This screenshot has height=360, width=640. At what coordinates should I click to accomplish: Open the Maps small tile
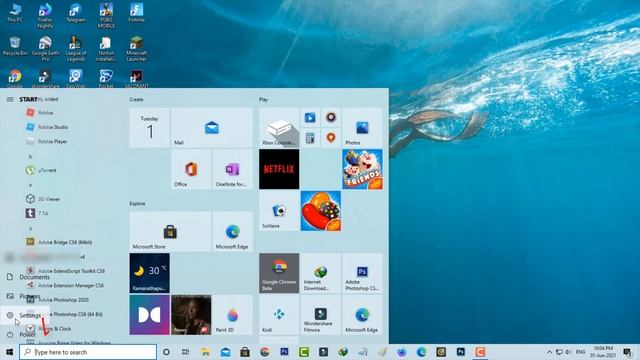pyautogui.click(x=331, y=138)
